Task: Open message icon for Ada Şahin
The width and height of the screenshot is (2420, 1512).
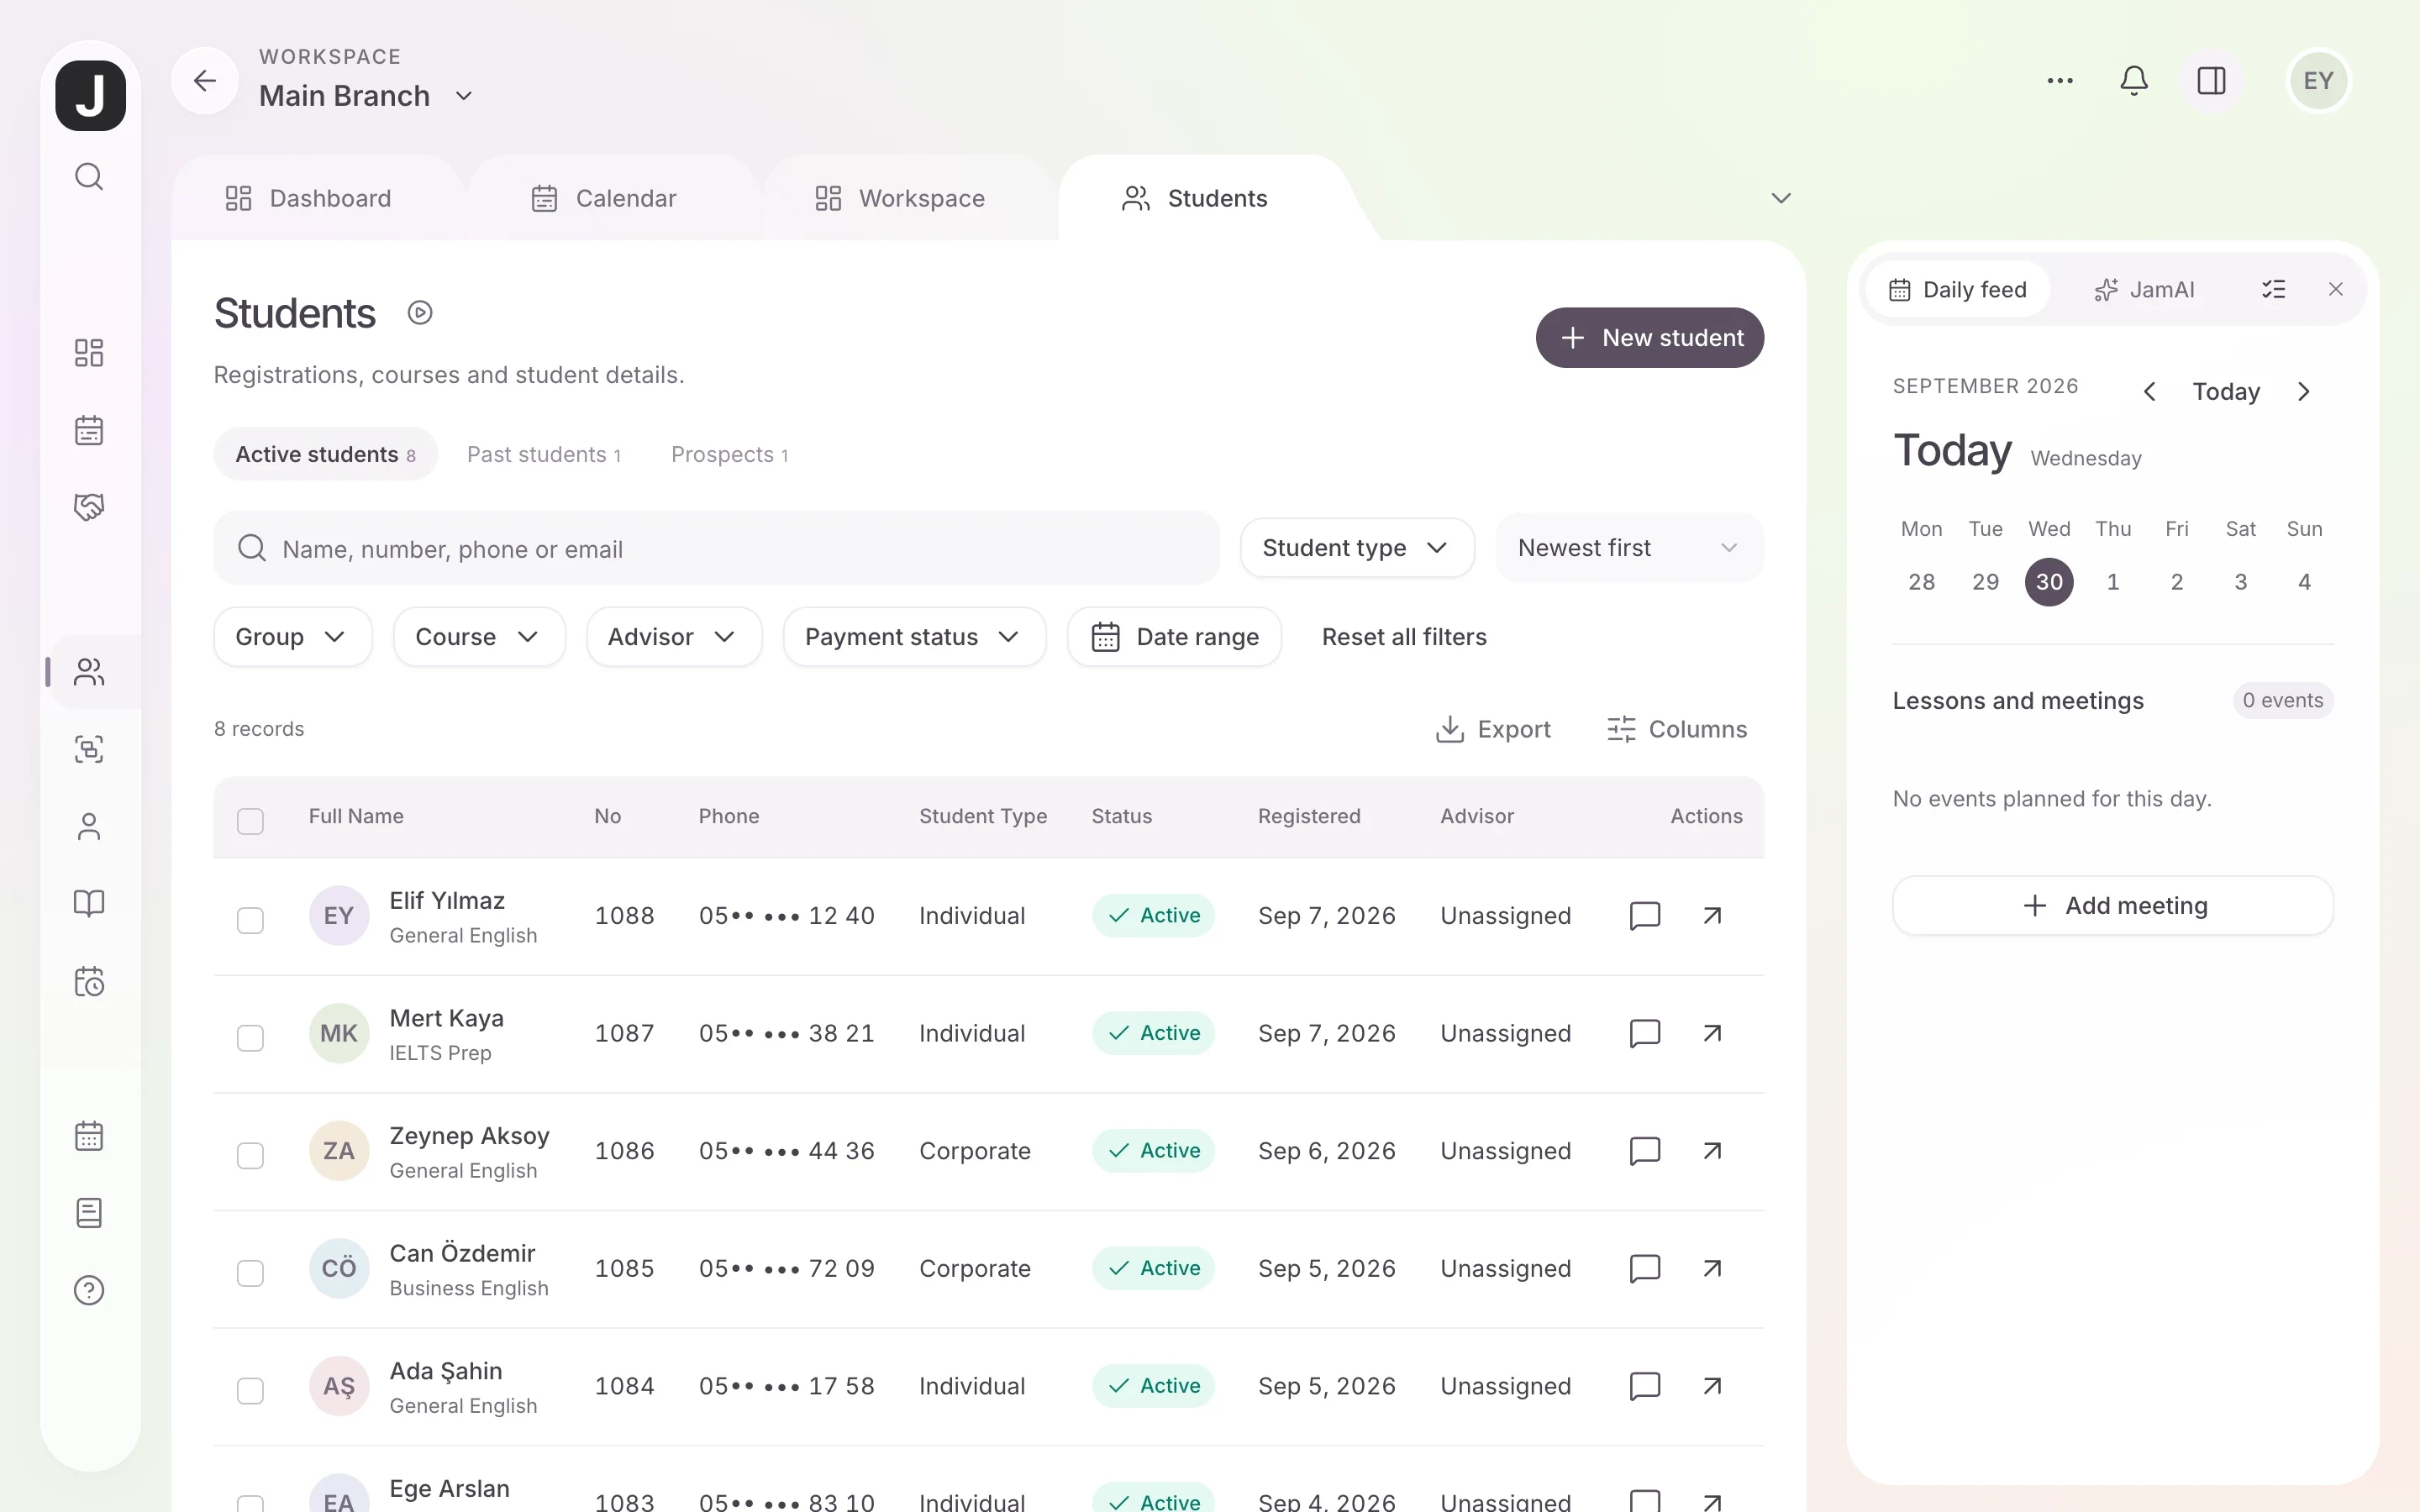Action: (1645, 1385)
